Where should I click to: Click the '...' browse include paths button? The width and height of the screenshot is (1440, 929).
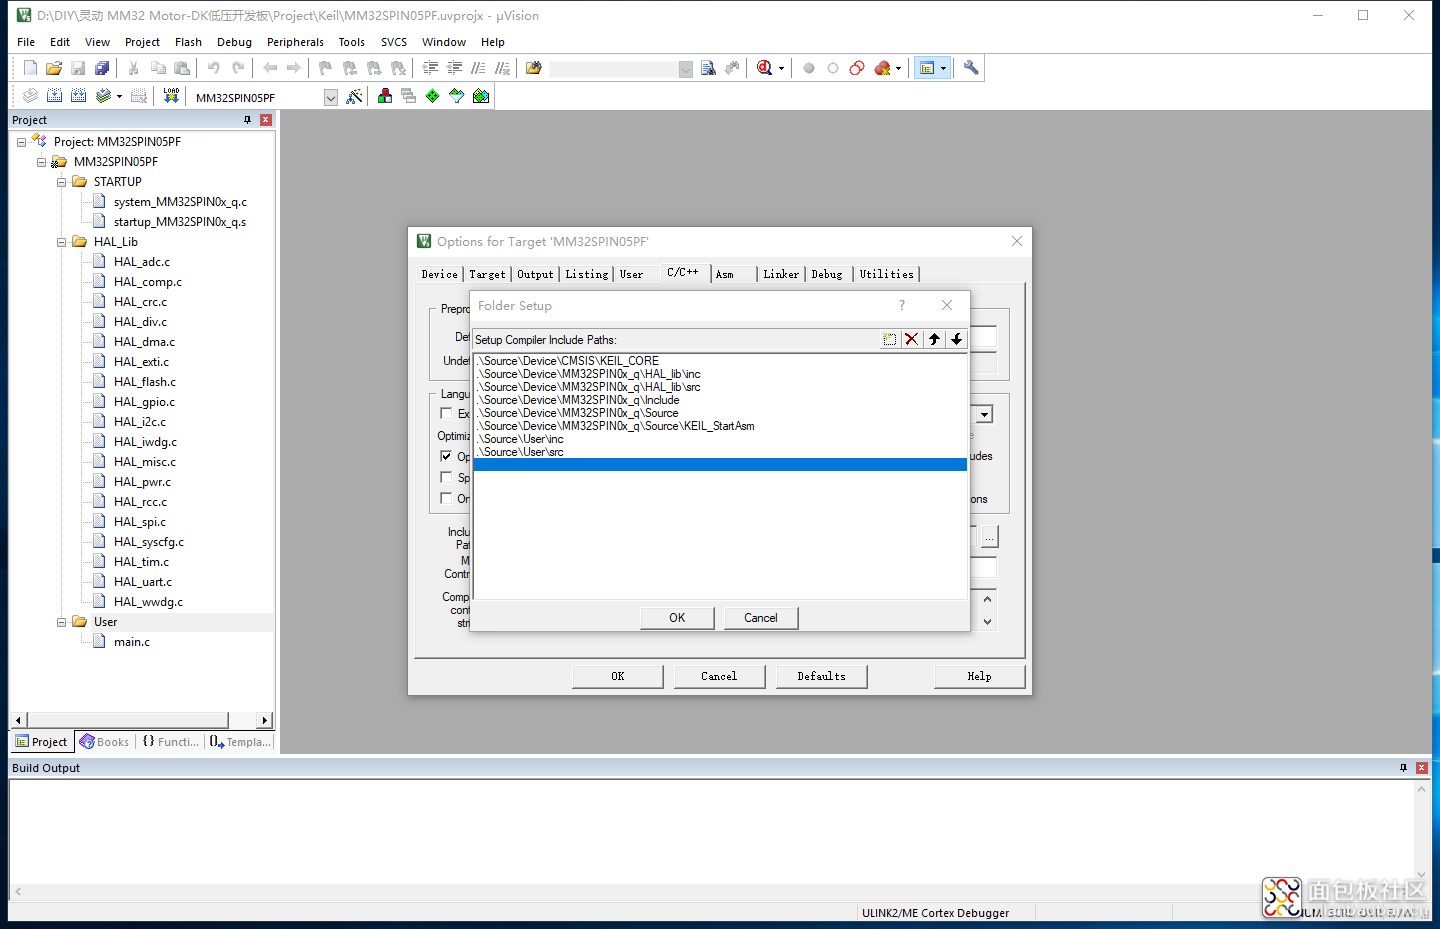pyautogui.click(x=989, y=538)
